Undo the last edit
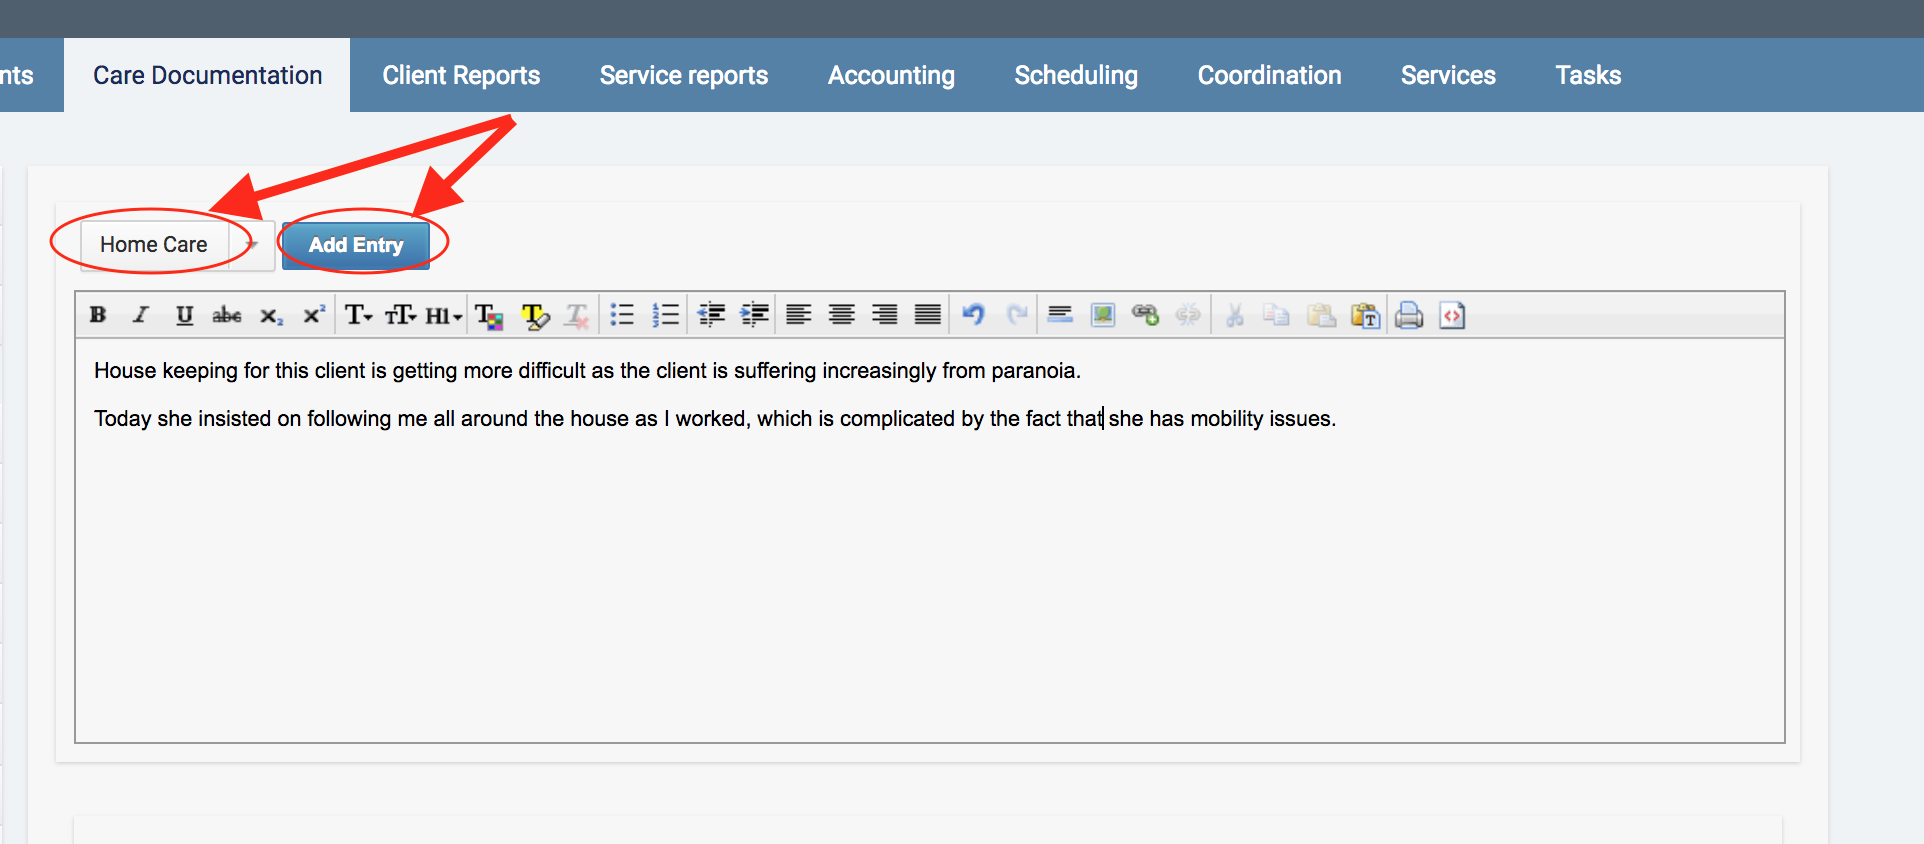This screenshot has height=844, width=1924. 973,315
